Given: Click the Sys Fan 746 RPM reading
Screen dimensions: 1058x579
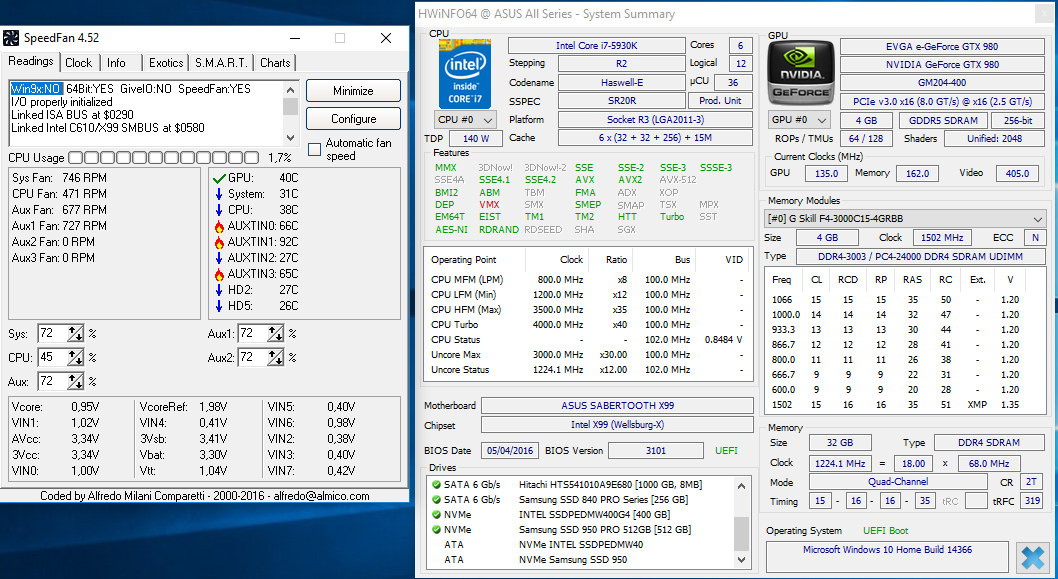Looking at the screenshot, I should 59,178.
